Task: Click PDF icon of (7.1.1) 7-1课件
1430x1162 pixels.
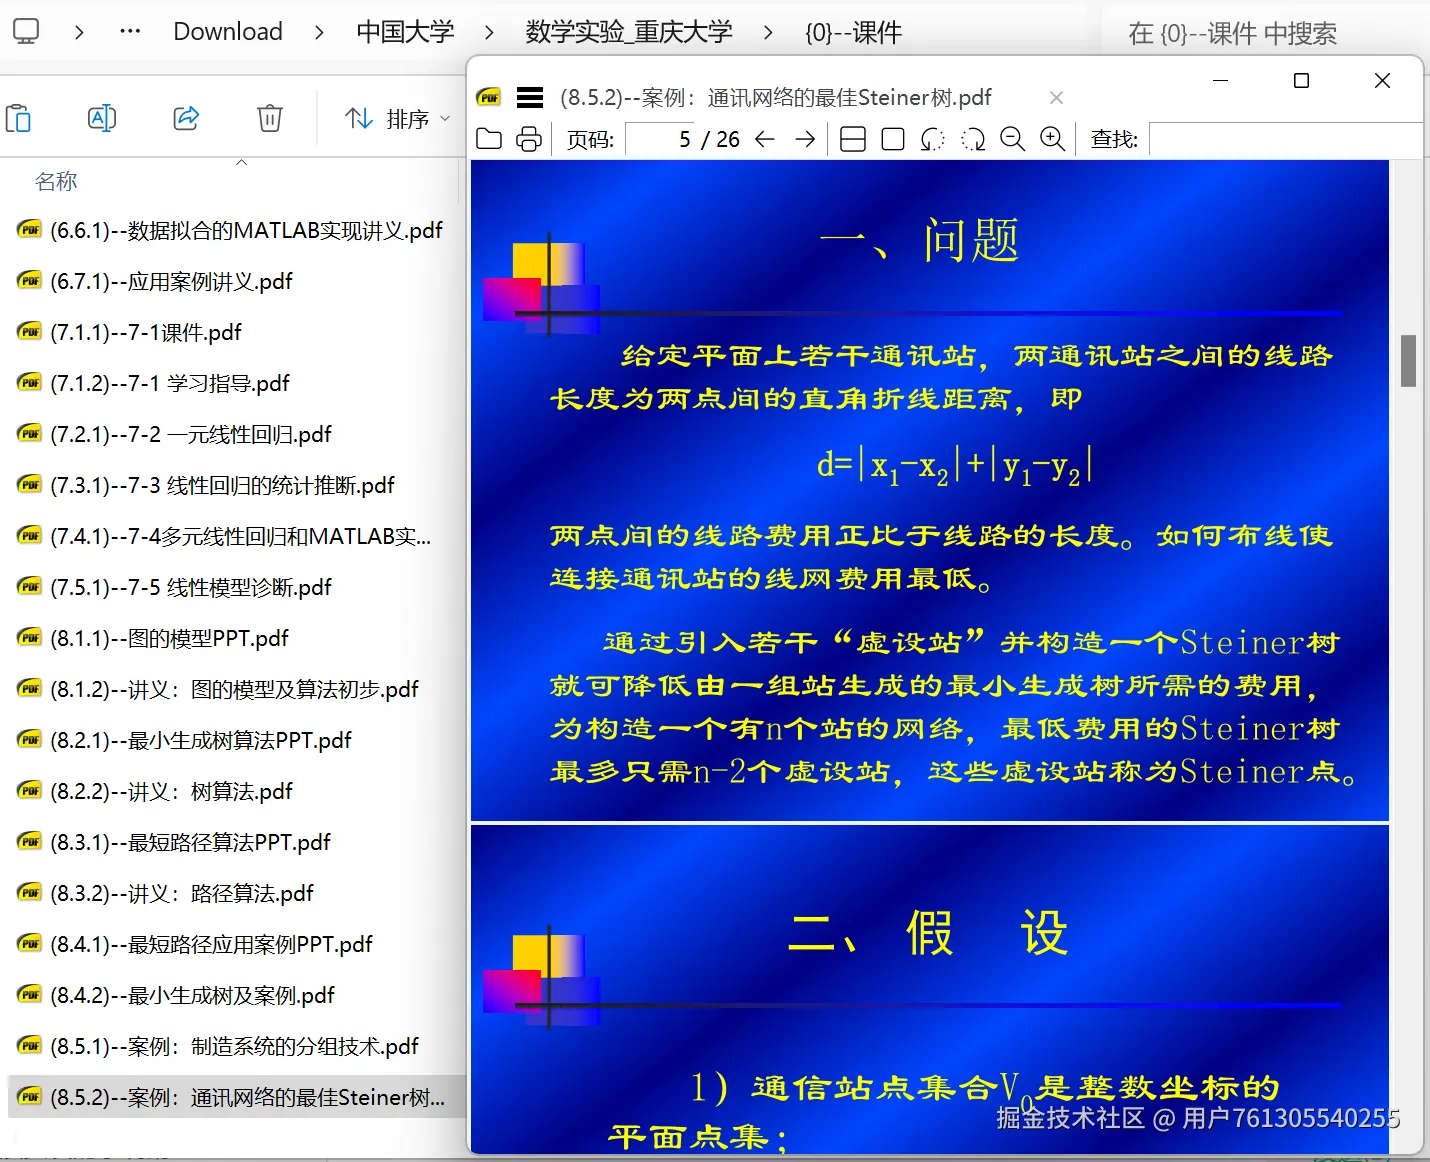Action: 30,332
